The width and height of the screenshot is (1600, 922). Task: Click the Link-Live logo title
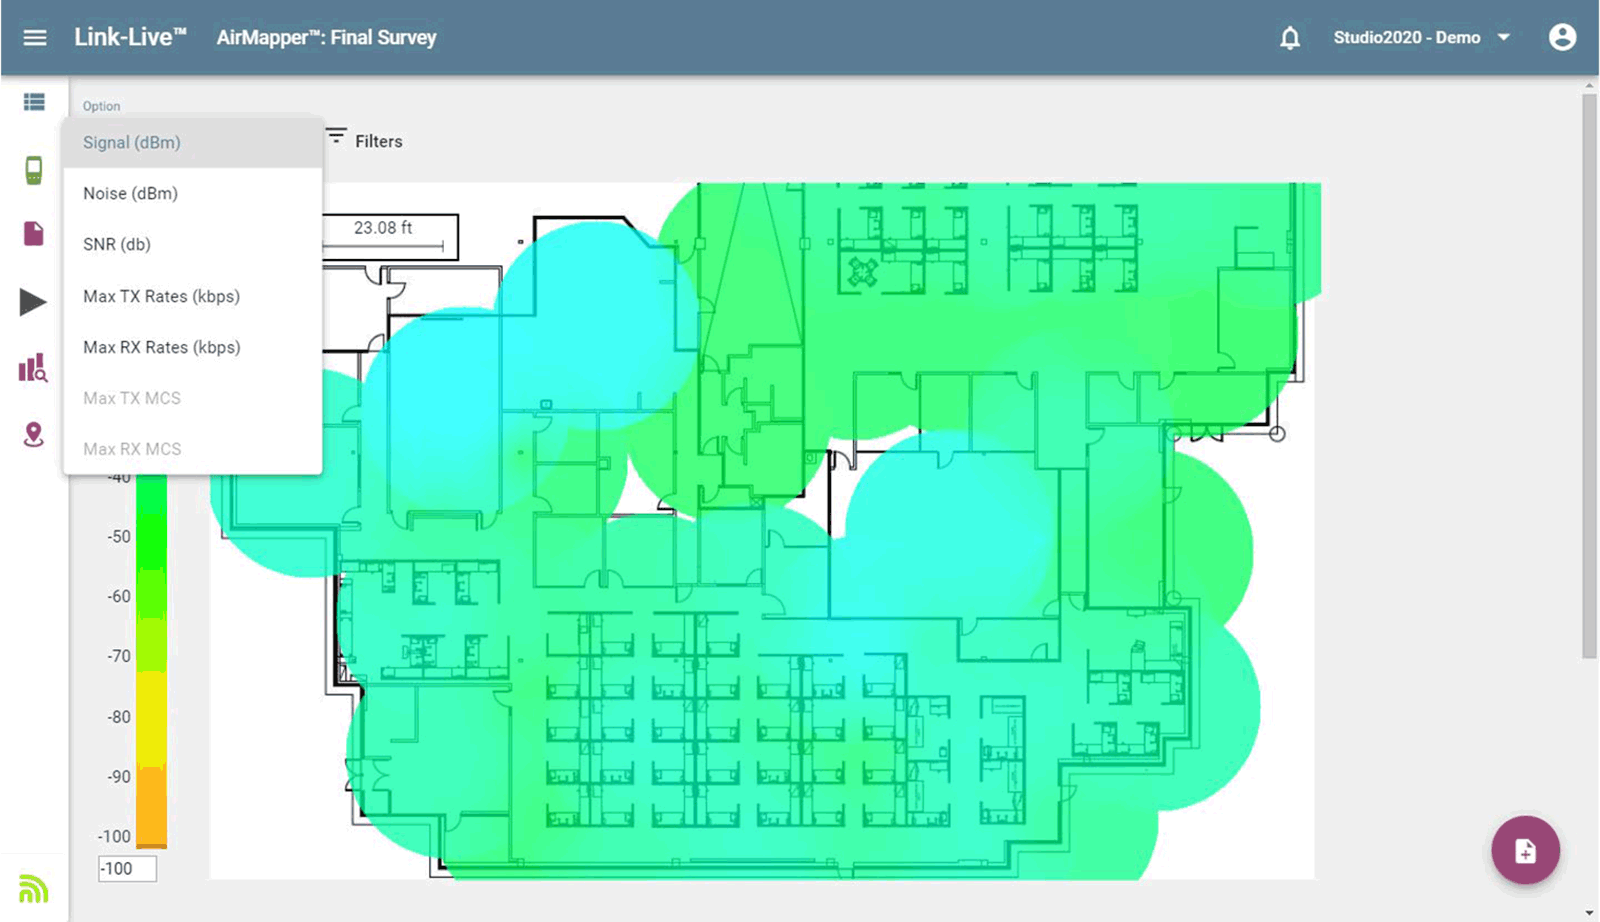pos(130,37)
